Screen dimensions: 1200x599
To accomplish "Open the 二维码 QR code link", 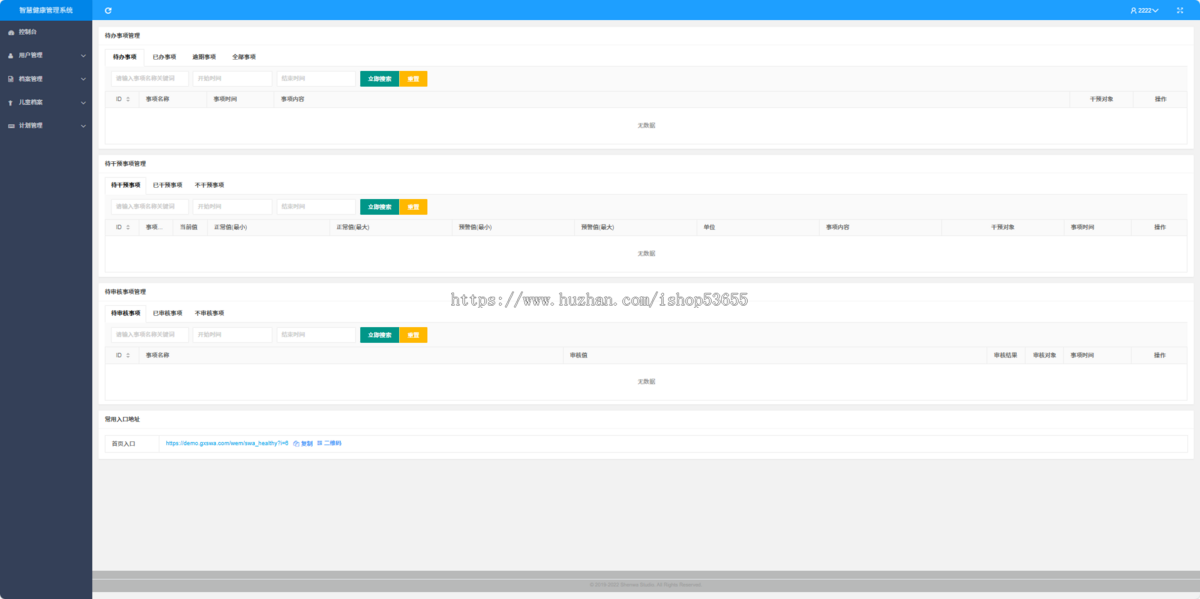I will pyautogui.click(x=329, y=443).
